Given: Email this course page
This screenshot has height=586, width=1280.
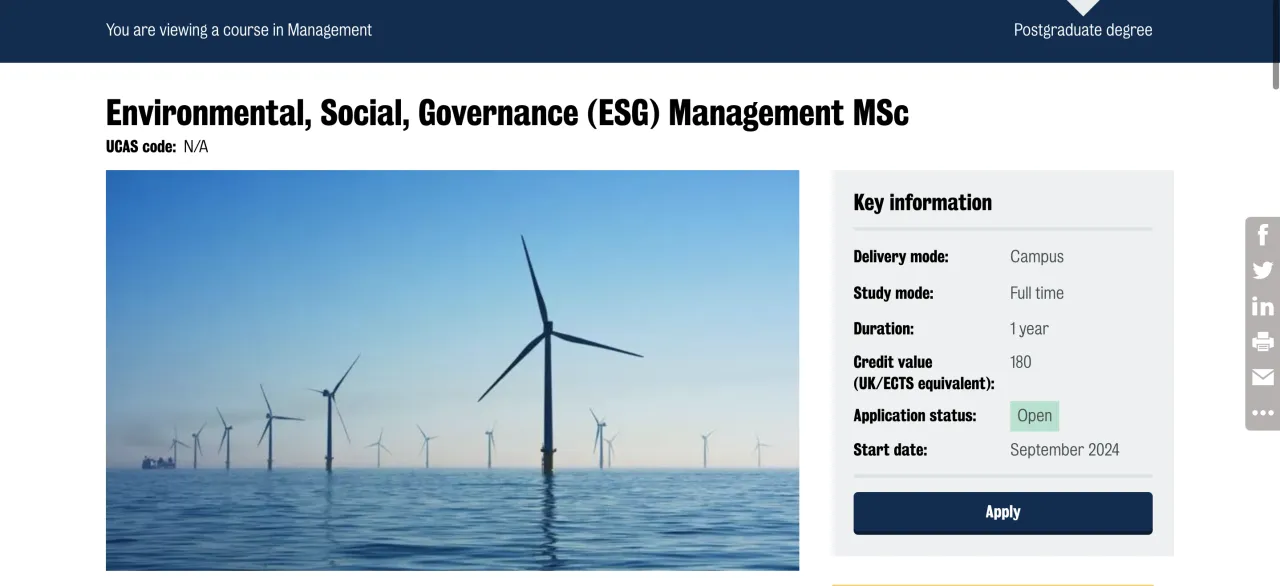Looking at the screenshot, I should (1263, 377).
